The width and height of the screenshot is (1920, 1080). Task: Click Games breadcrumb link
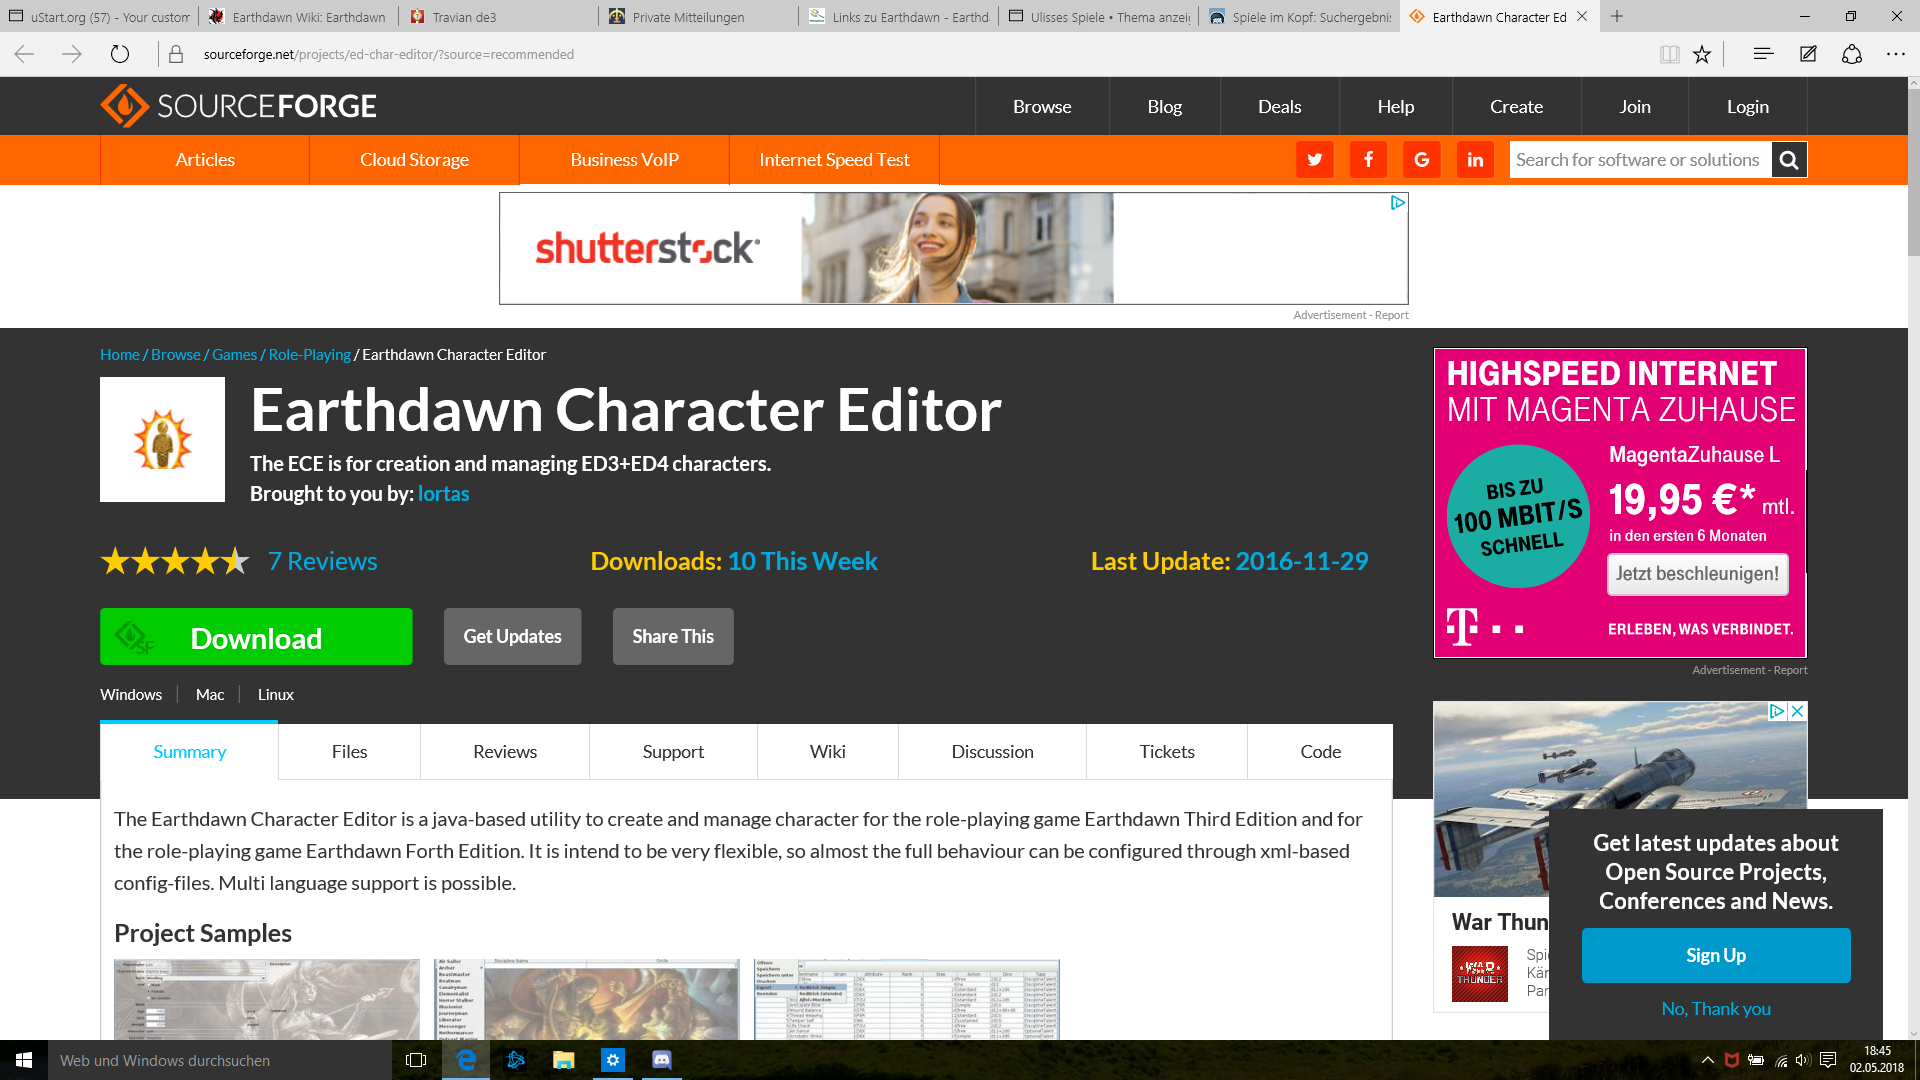234,355
